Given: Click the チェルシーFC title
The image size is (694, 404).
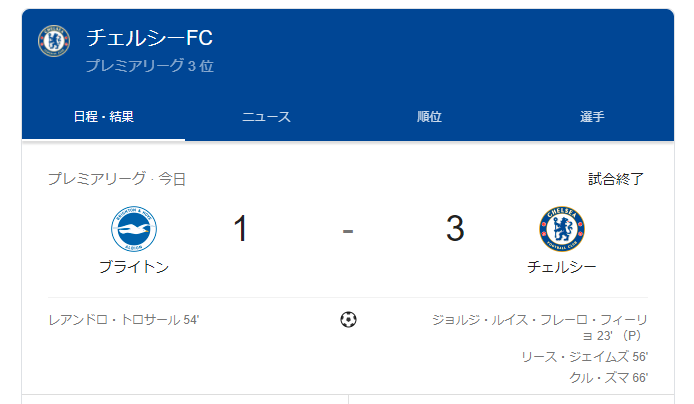Looking at the screenshot, I should (x=150, y=38).
